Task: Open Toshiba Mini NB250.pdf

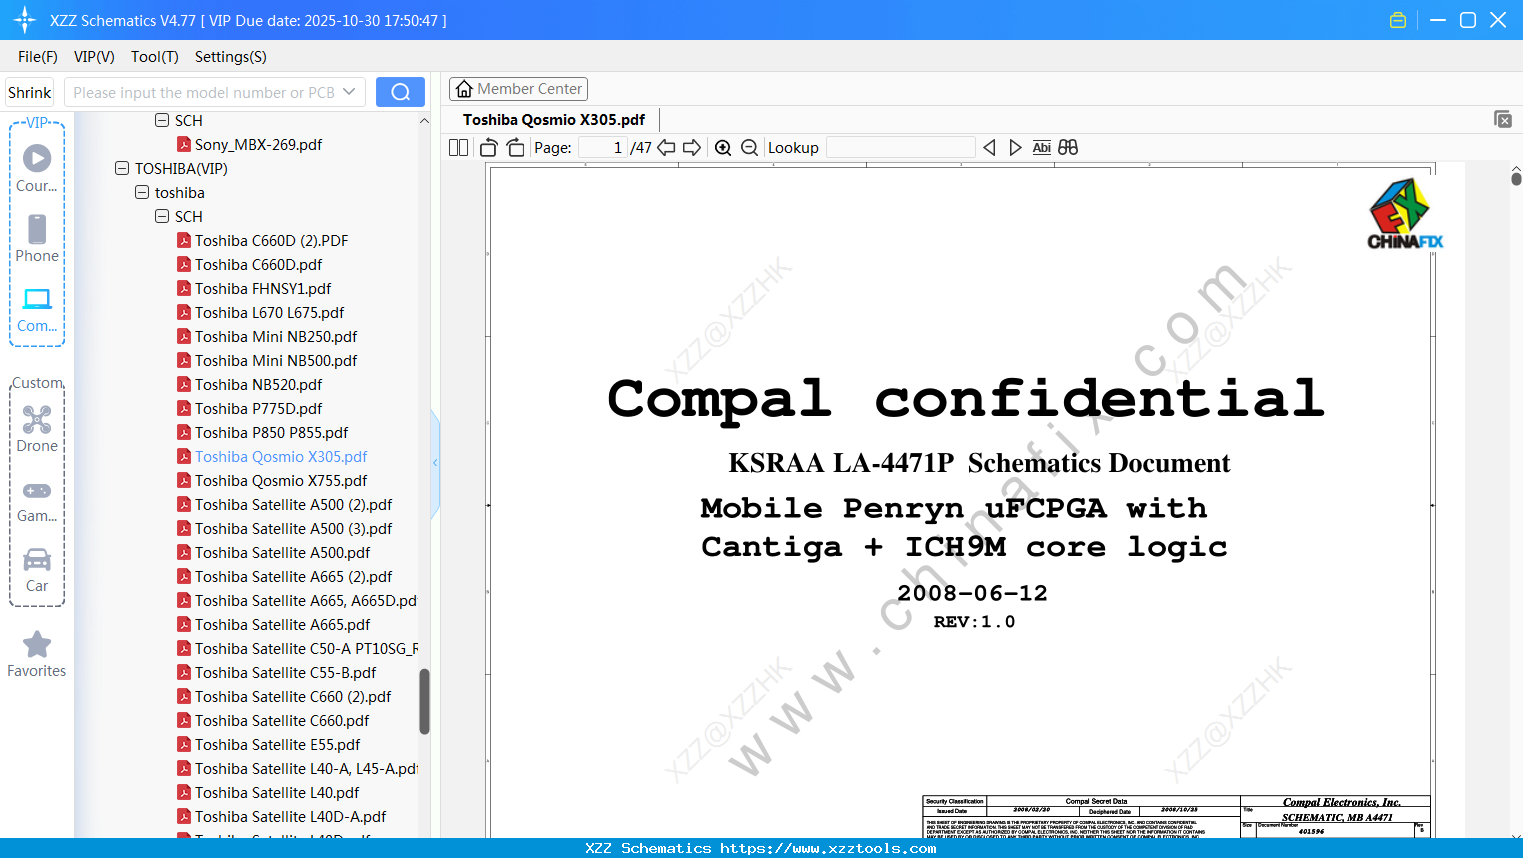Action: pos(276,337)
